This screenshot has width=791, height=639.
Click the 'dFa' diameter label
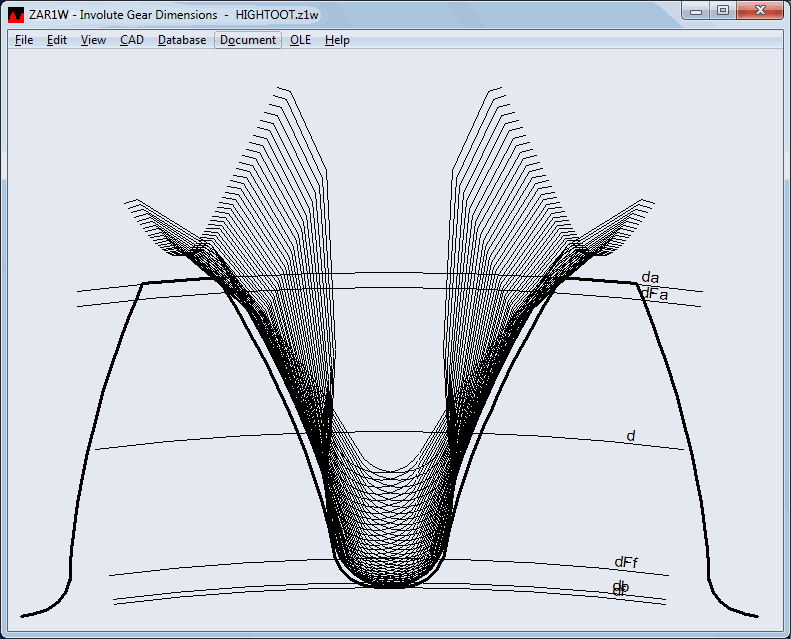(x=654, y=294)
